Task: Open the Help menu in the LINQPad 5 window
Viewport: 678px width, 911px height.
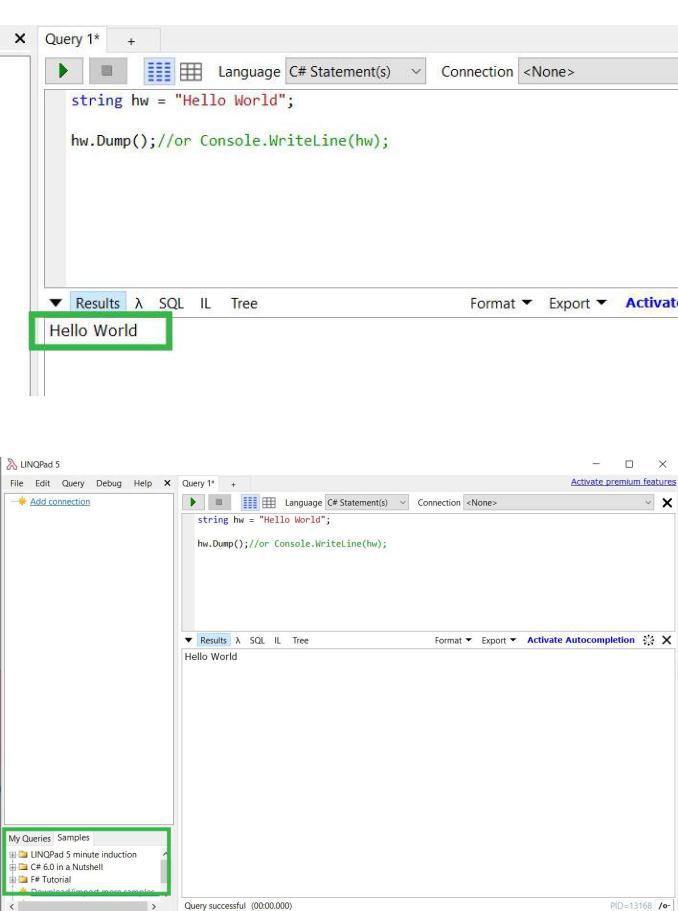Action: point(143,483)
